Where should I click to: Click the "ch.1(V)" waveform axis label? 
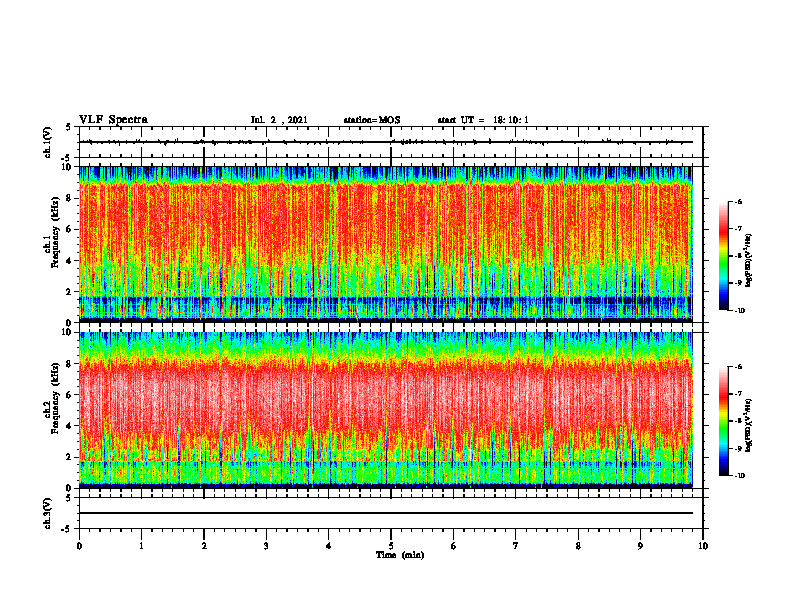(48, 142)
